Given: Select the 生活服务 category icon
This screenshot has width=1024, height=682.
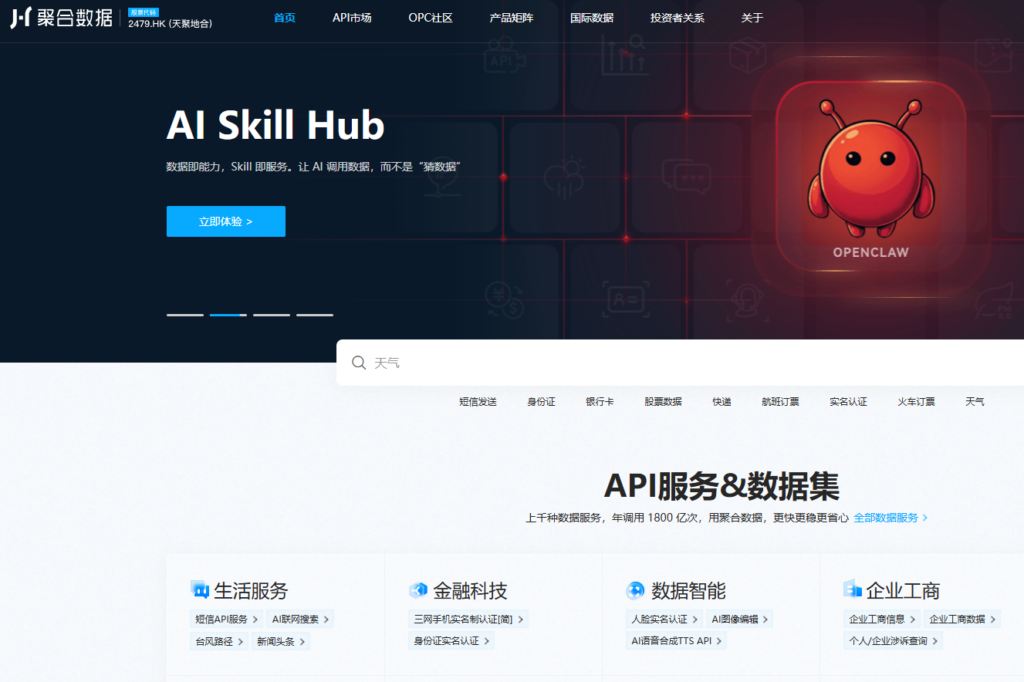Looking at the screenshot, I should 198,590.
